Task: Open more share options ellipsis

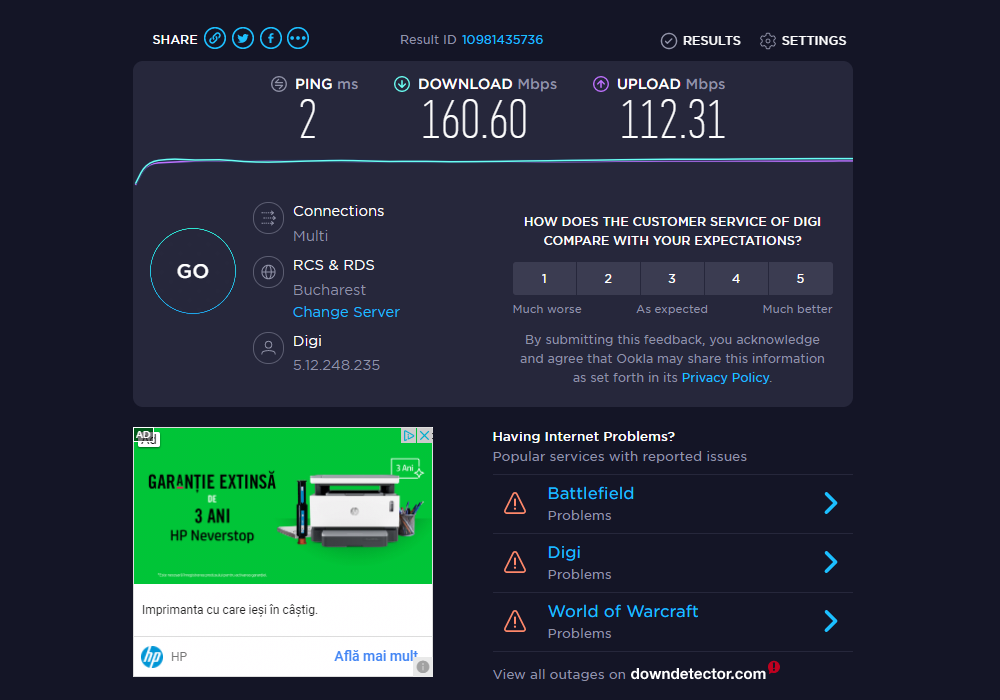Action: click(298, 39)
